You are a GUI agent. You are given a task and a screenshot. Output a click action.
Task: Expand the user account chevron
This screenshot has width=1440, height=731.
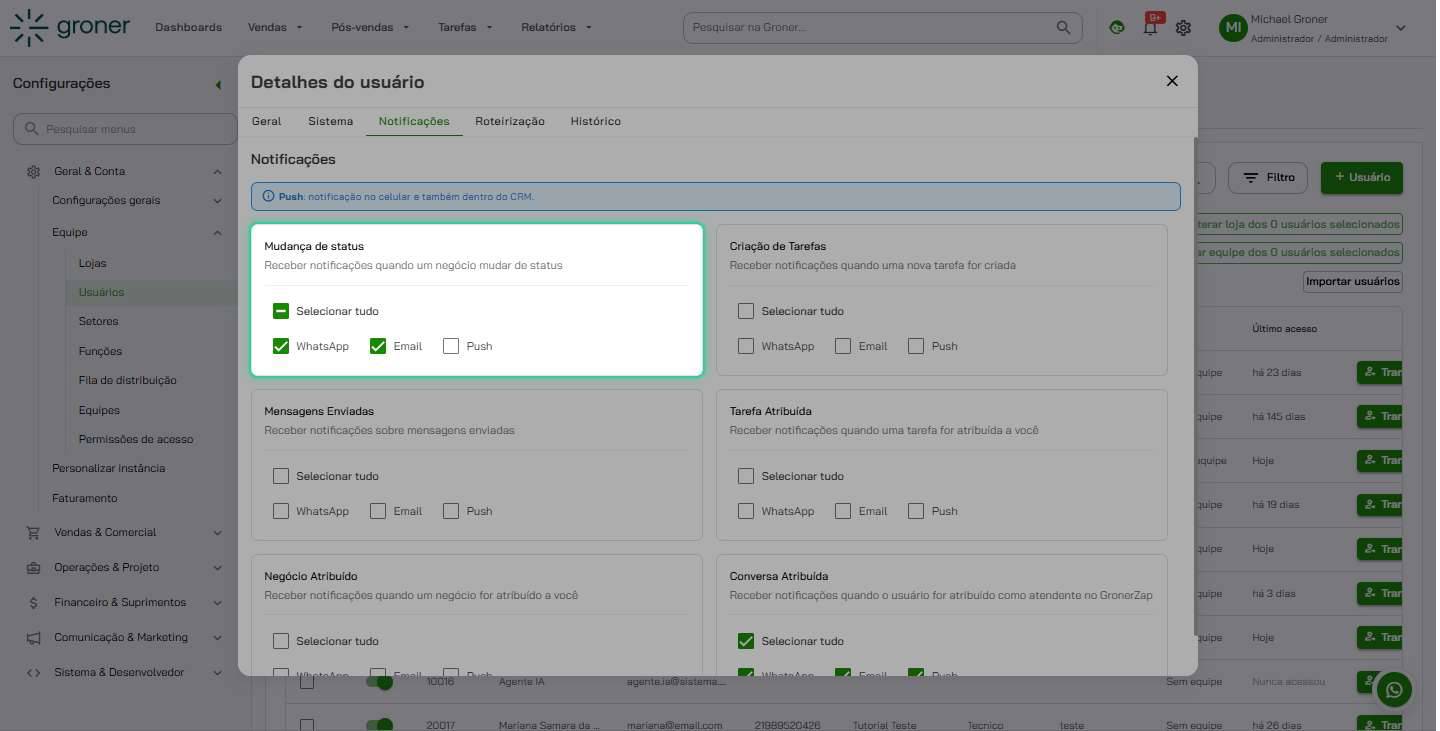point(1400,28)
